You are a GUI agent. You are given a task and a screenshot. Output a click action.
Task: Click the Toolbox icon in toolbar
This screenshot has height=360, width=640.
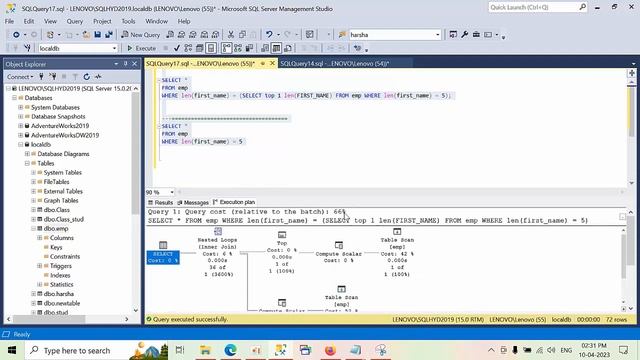point(476,35)
